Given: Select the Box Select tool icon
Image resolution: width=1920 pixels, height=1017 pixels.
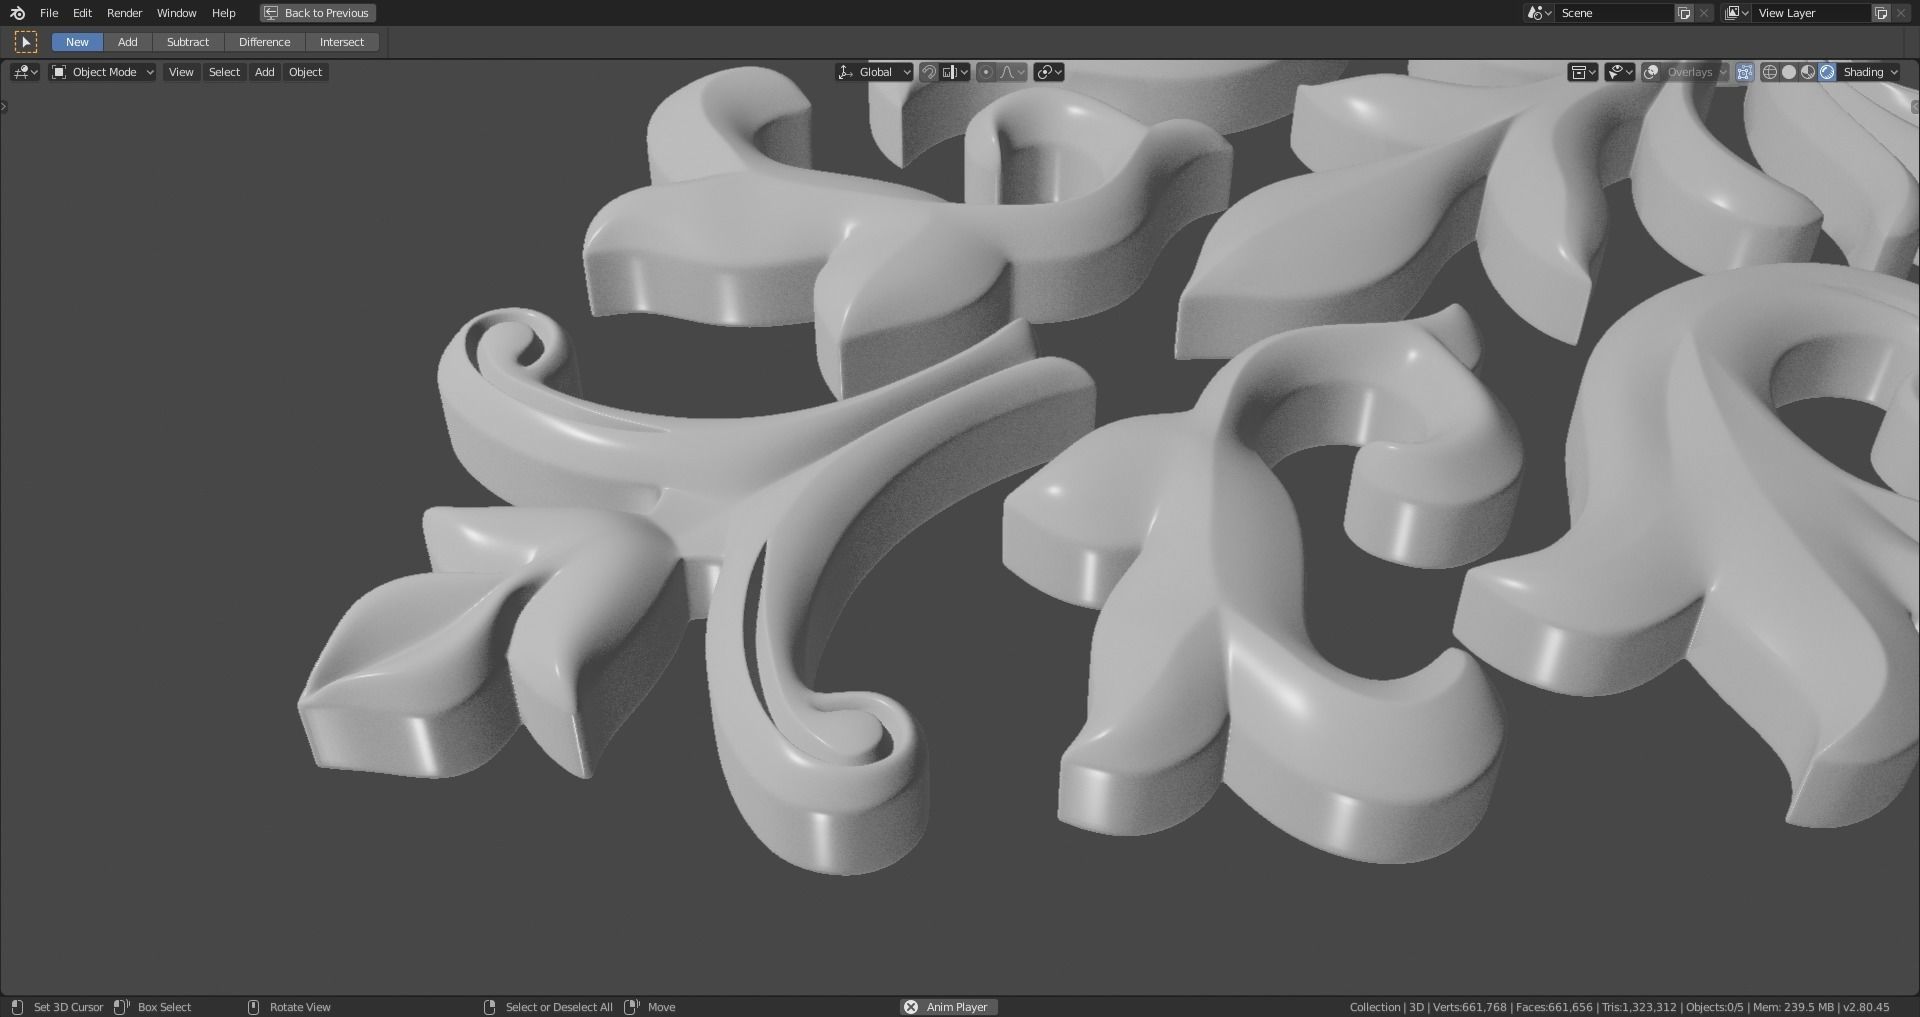Looking at the screenshot, I should tap(26, 42).
